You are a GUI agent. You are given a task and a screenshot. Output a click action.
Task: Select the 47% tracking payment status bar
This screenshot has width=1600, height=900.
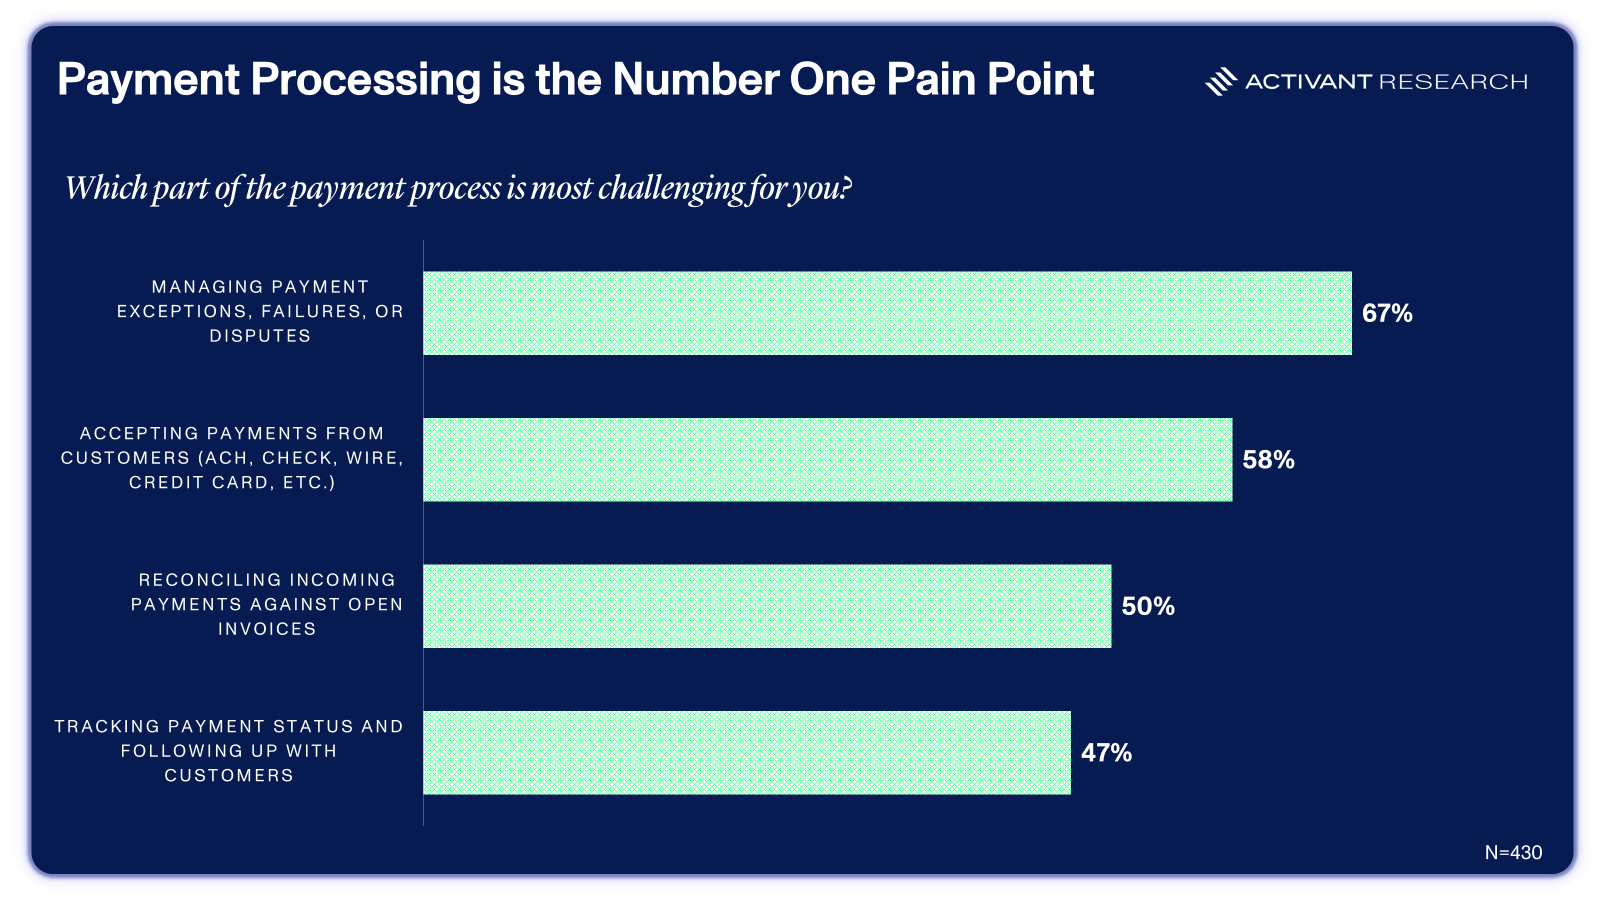pos(747,753)
